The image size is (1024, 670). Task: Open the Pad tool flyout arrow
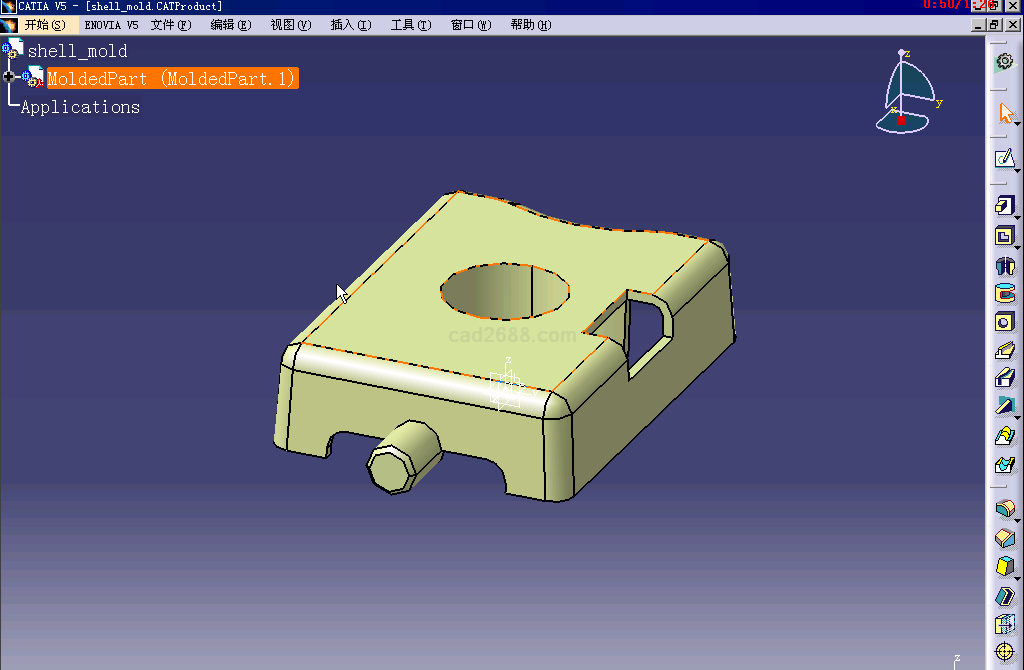click(x=1018, y=216)
